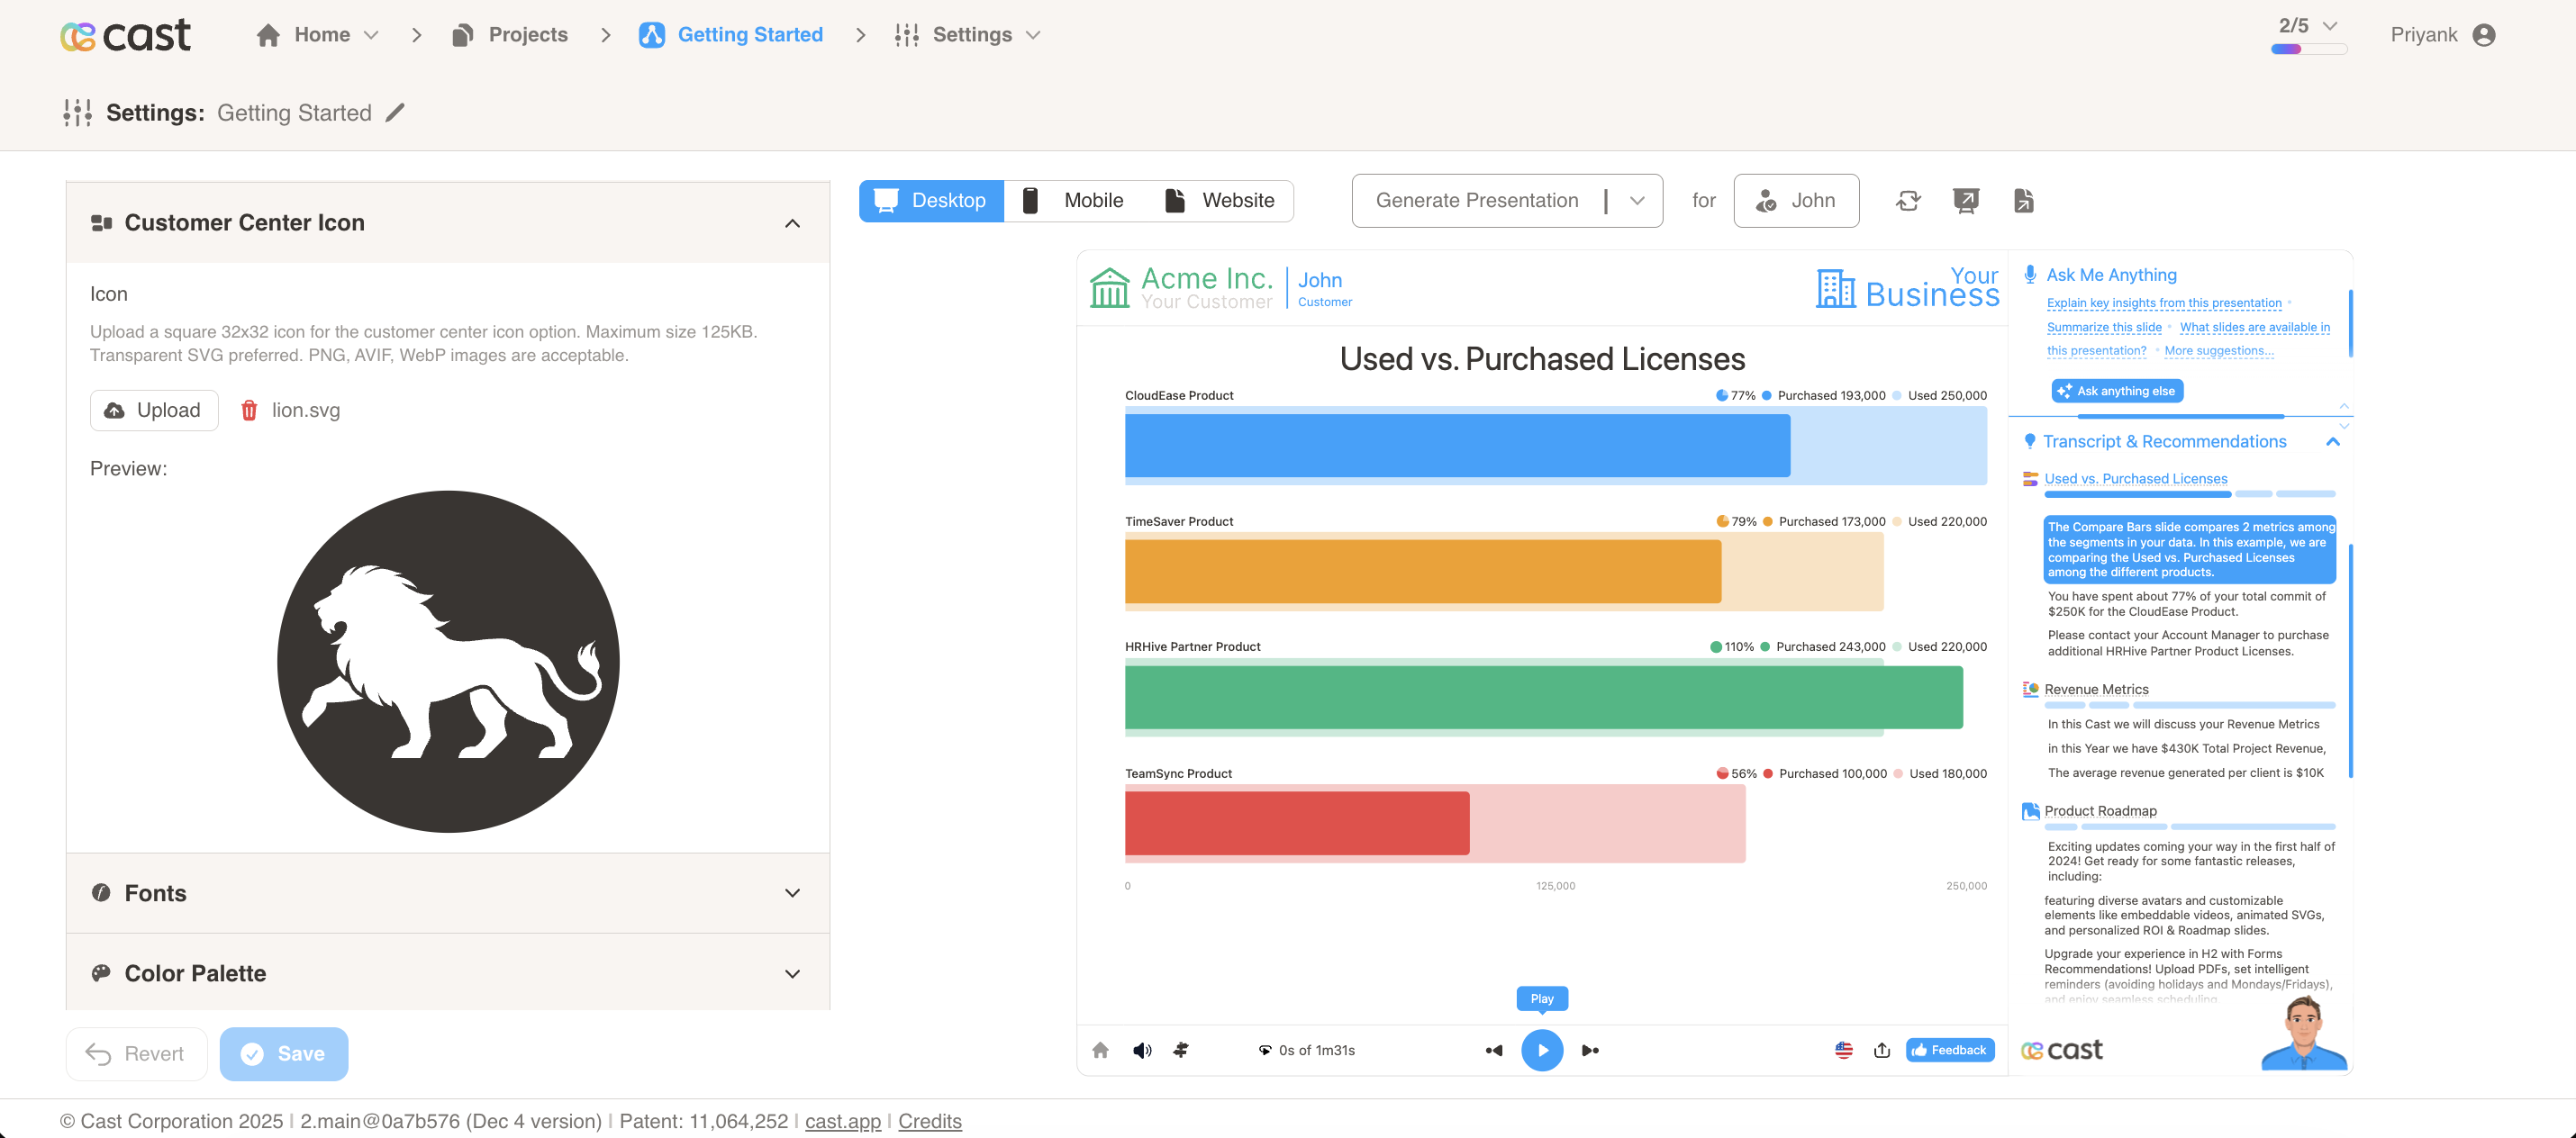Screen dimensions: 2576x1138
Task: Mute the presentation volume speaker
Action: coord(1141,1050)
